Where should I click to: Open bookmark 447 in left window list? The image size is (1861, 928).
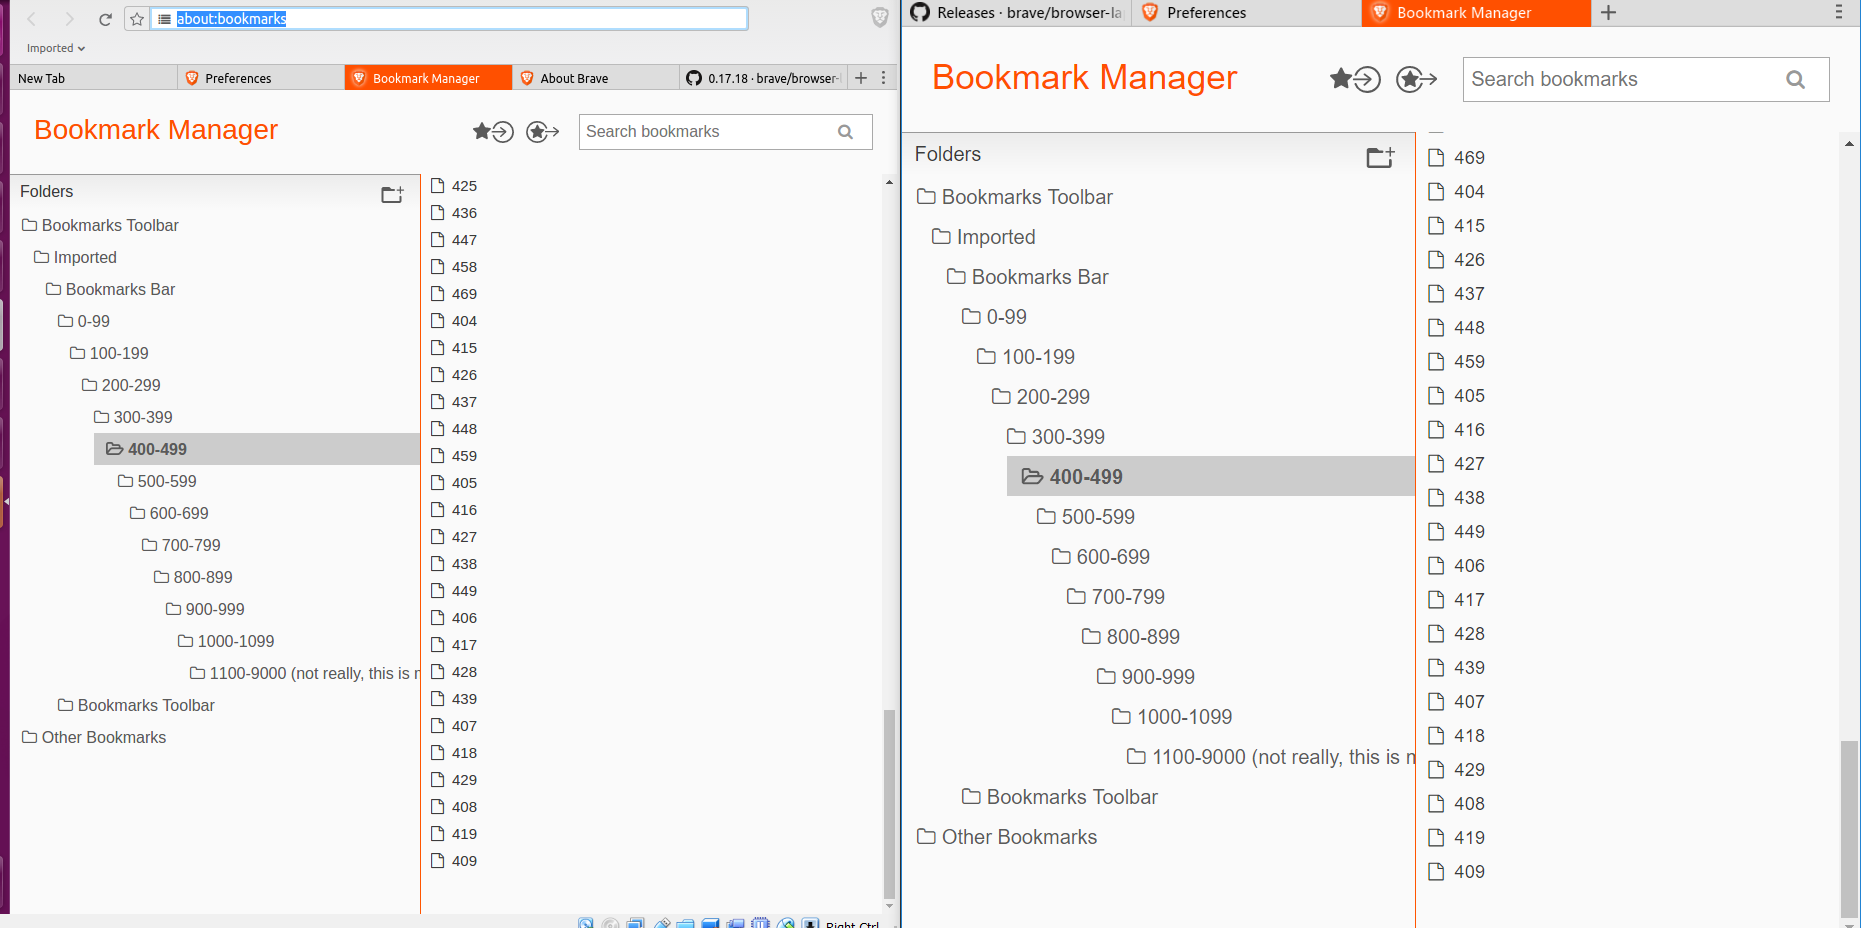tap(454, 240)
